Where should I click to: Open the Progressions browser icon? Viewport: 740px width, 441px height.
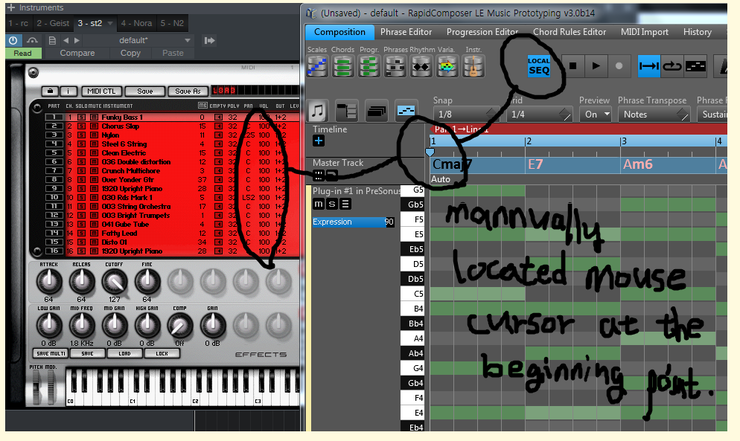(x=369, y=66)
